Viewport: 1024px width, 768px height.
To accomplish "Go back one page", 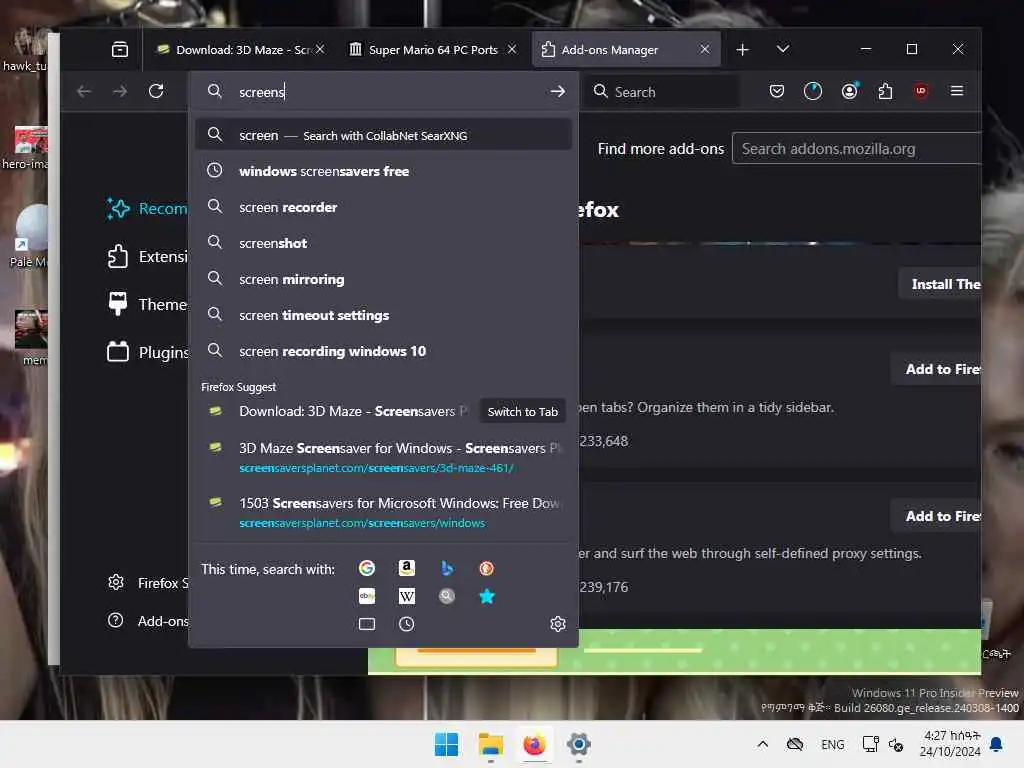I will 84,91.
